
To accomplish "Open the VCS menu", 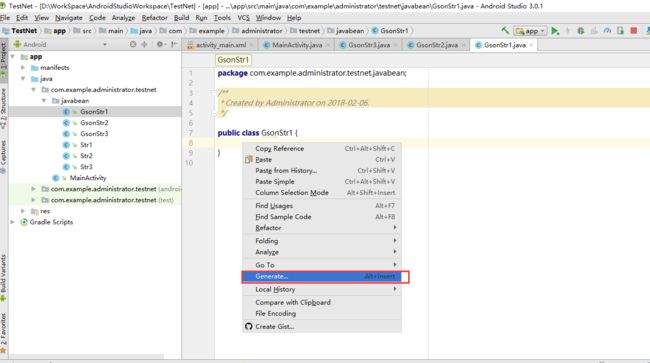I will [x=243, y=18].
